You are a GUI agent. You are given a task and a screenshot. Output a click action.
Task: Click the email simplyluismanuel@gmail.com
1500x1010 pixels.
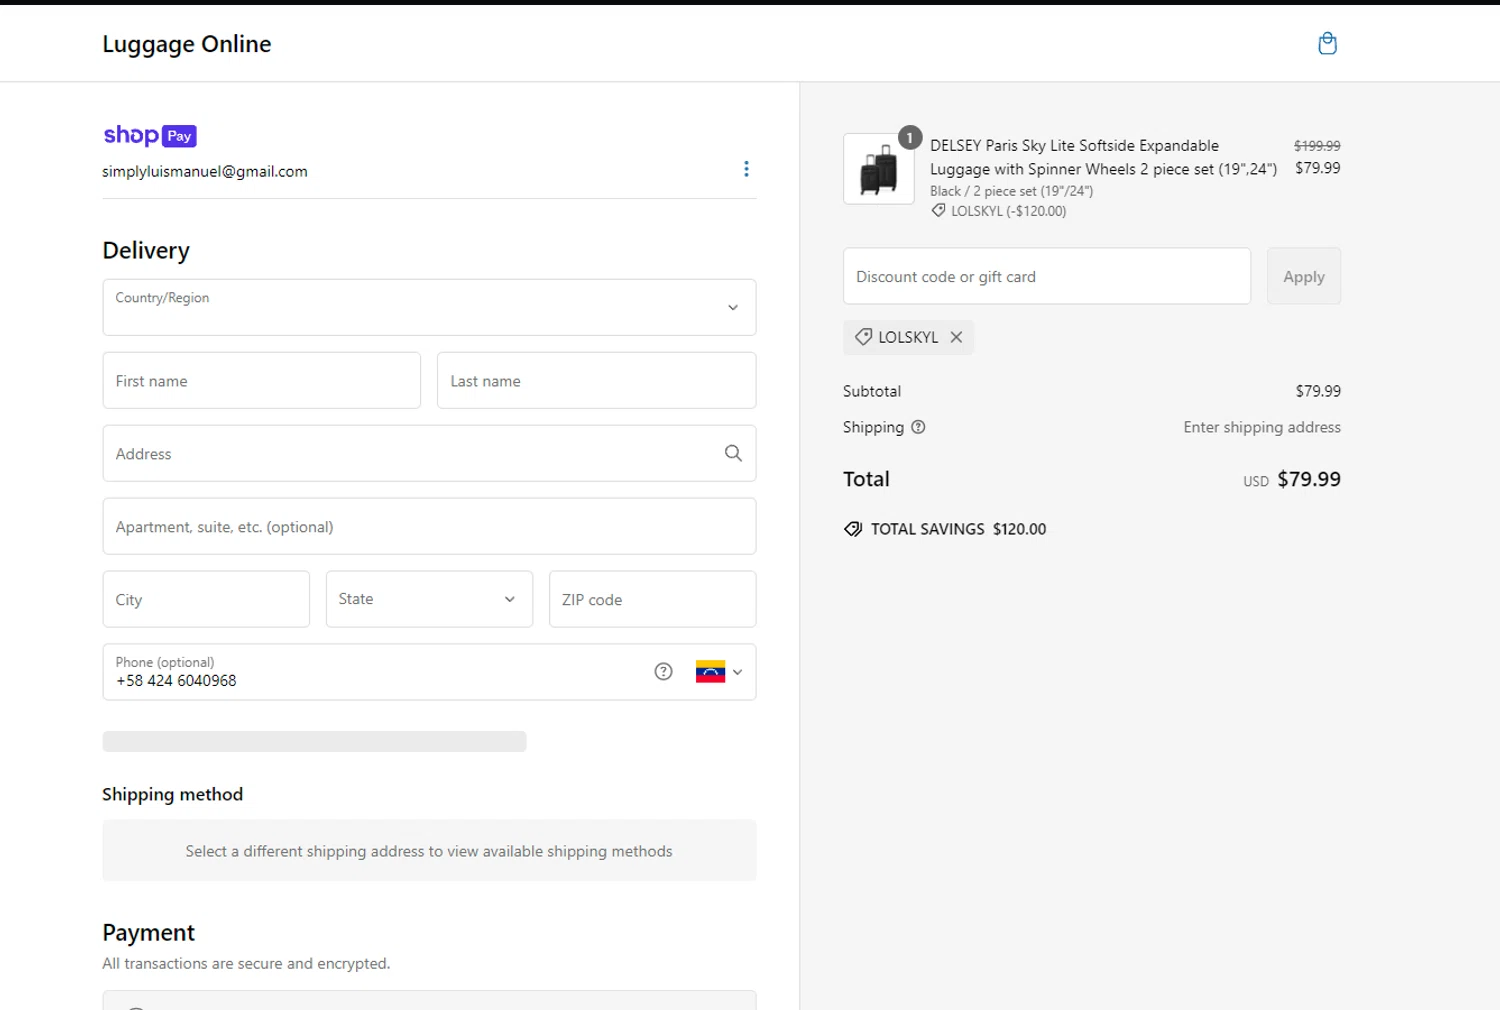point(205,171)
